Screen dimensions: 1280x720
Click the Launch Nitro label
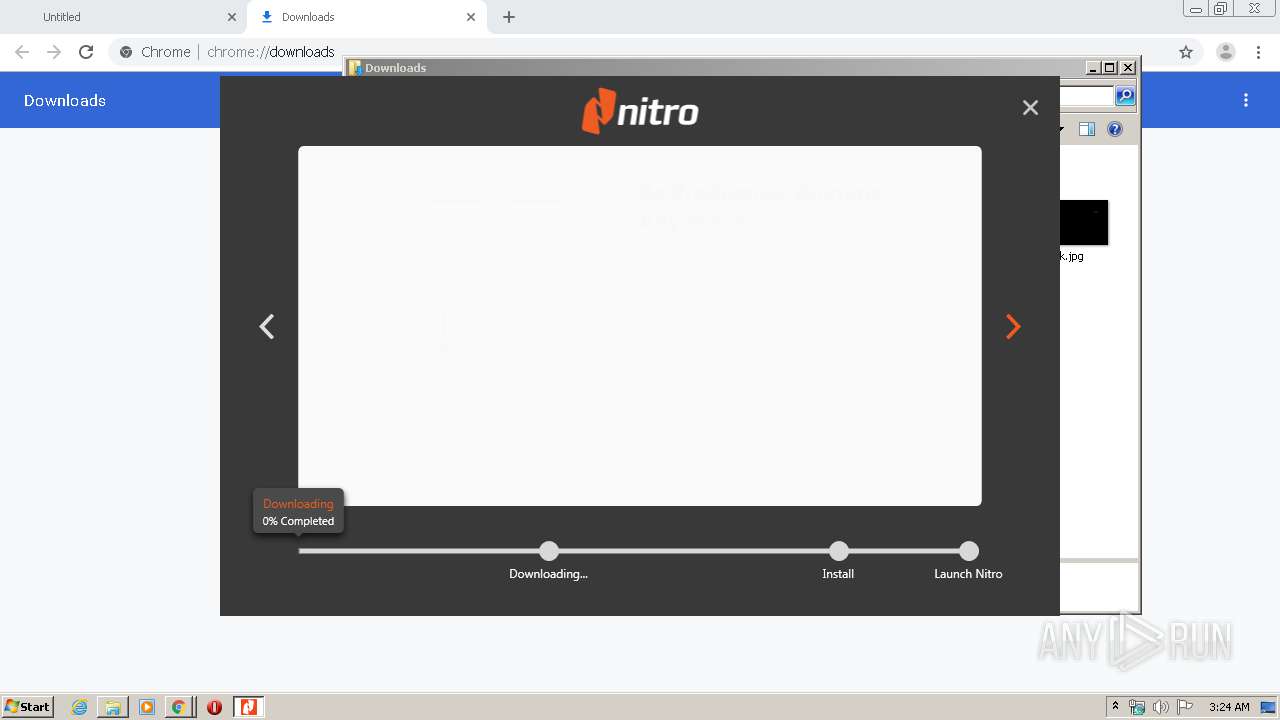tap(968, 574)
